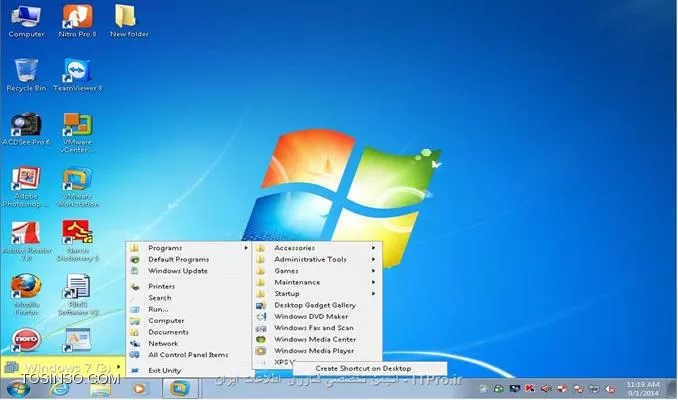Select the Adobe Reader desktop shortcut

26,241
